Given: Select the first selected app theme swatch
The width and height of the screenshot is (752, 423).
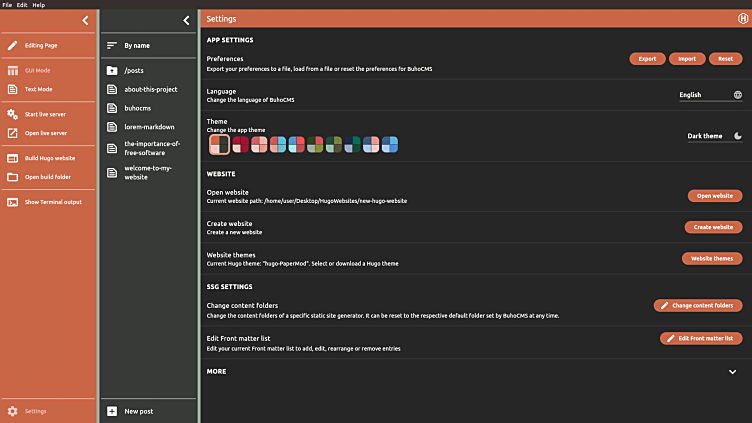Looking at the screenshot, I should (x=220, y=144).
